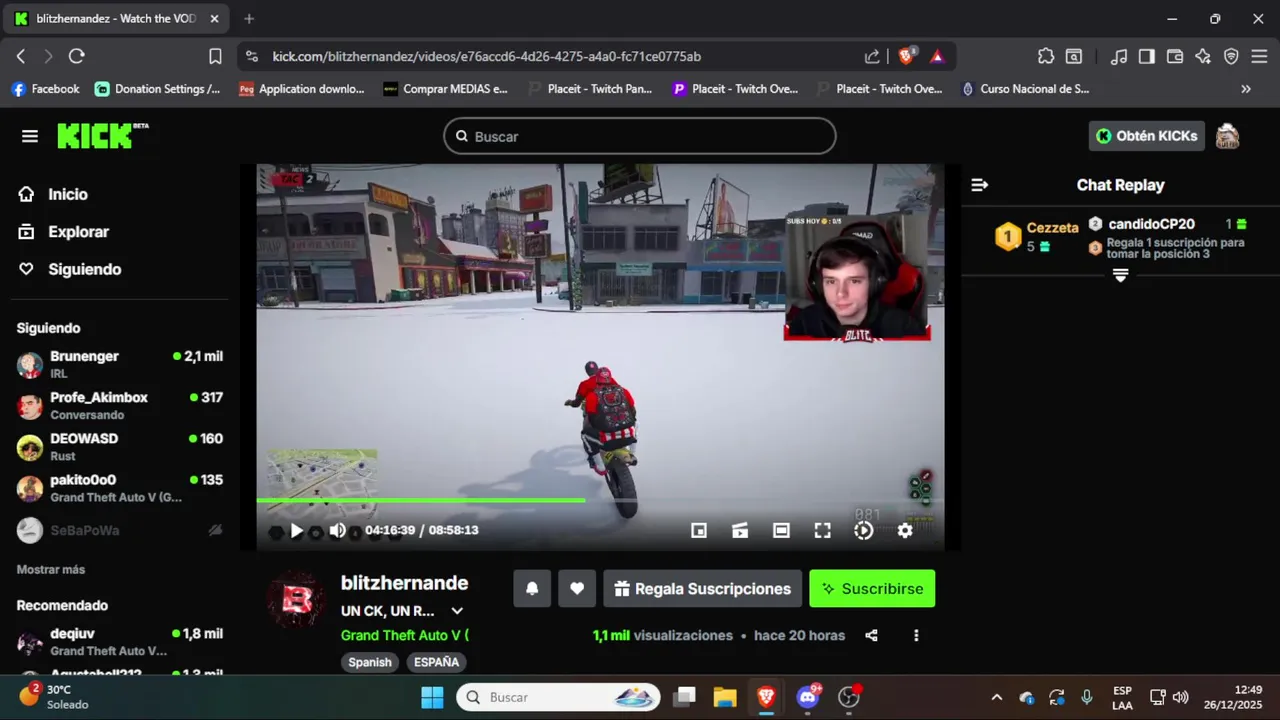Screen dimensions: 1280x720
Task: Toggle the browser sidebar panel
Action: coord(1147,57)
